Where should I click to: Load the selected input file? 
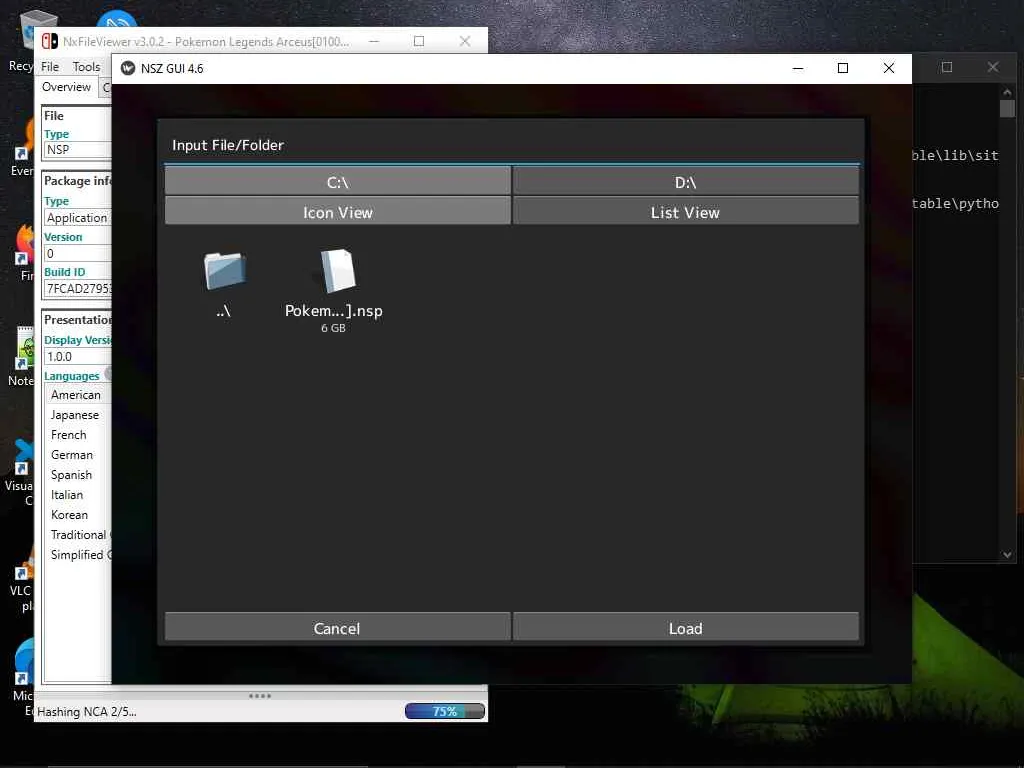(x=686, y=627)
